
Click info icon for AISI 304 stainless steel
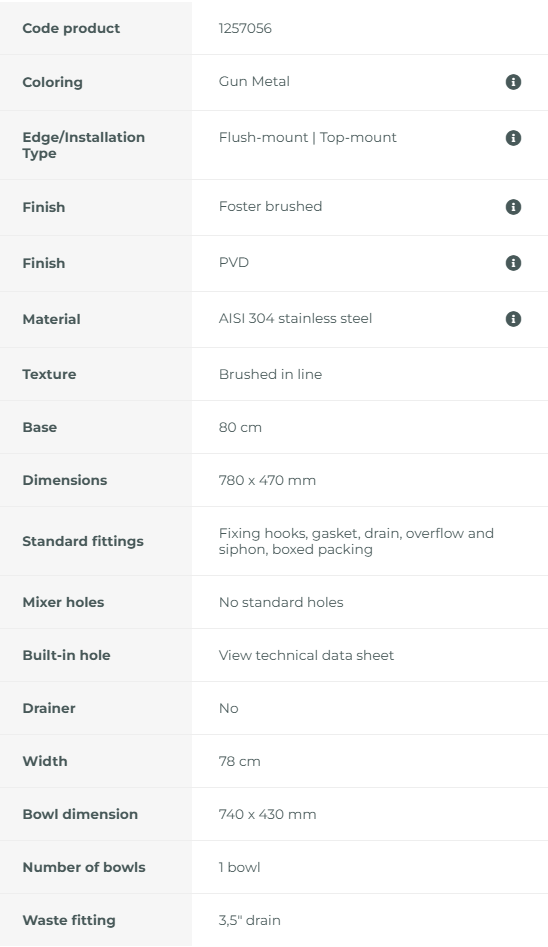513,319
